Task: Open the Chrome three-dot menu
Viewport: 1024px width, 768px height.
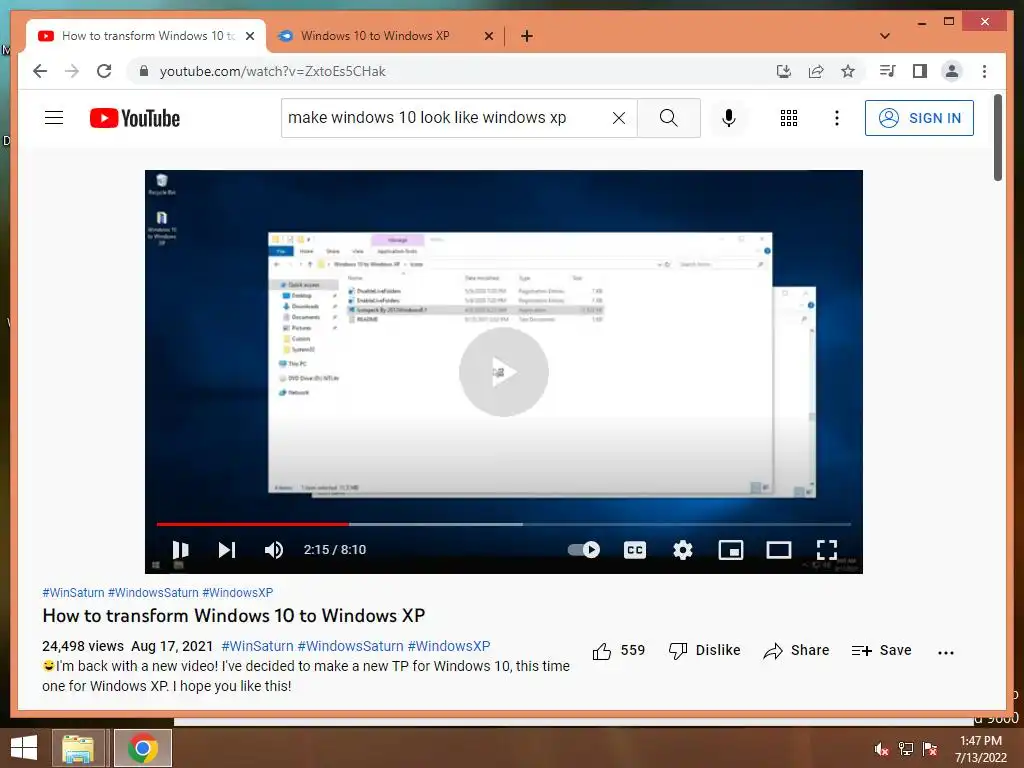Action: [984, 71]
